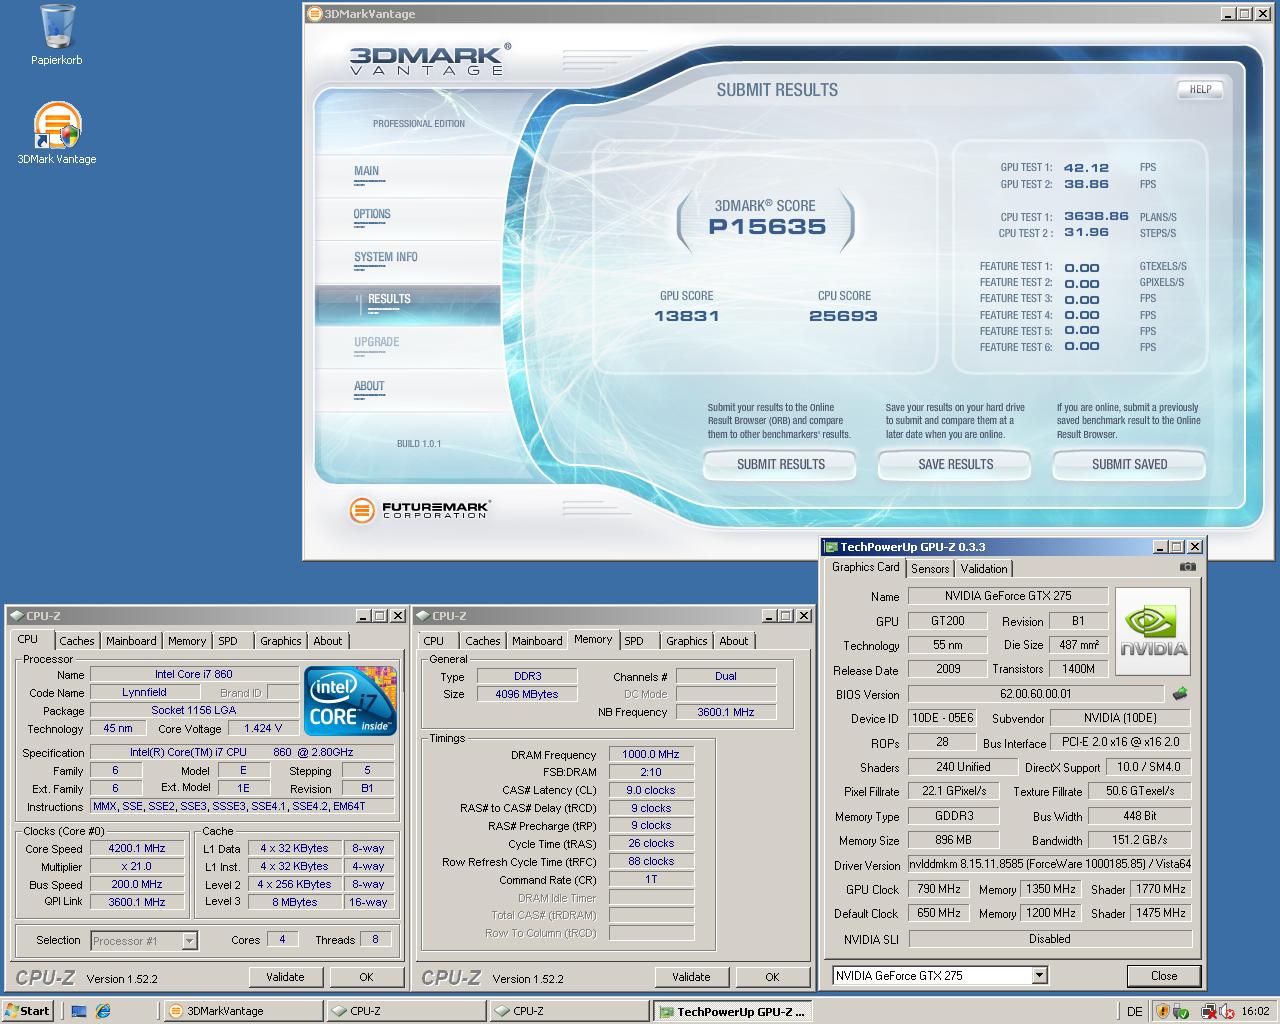Viewport: 1280px width, 1024px height.
Task: Click the title bar icon of the CPU-Z CPU window
Action: pyautogui.click(x=17, y=616)
